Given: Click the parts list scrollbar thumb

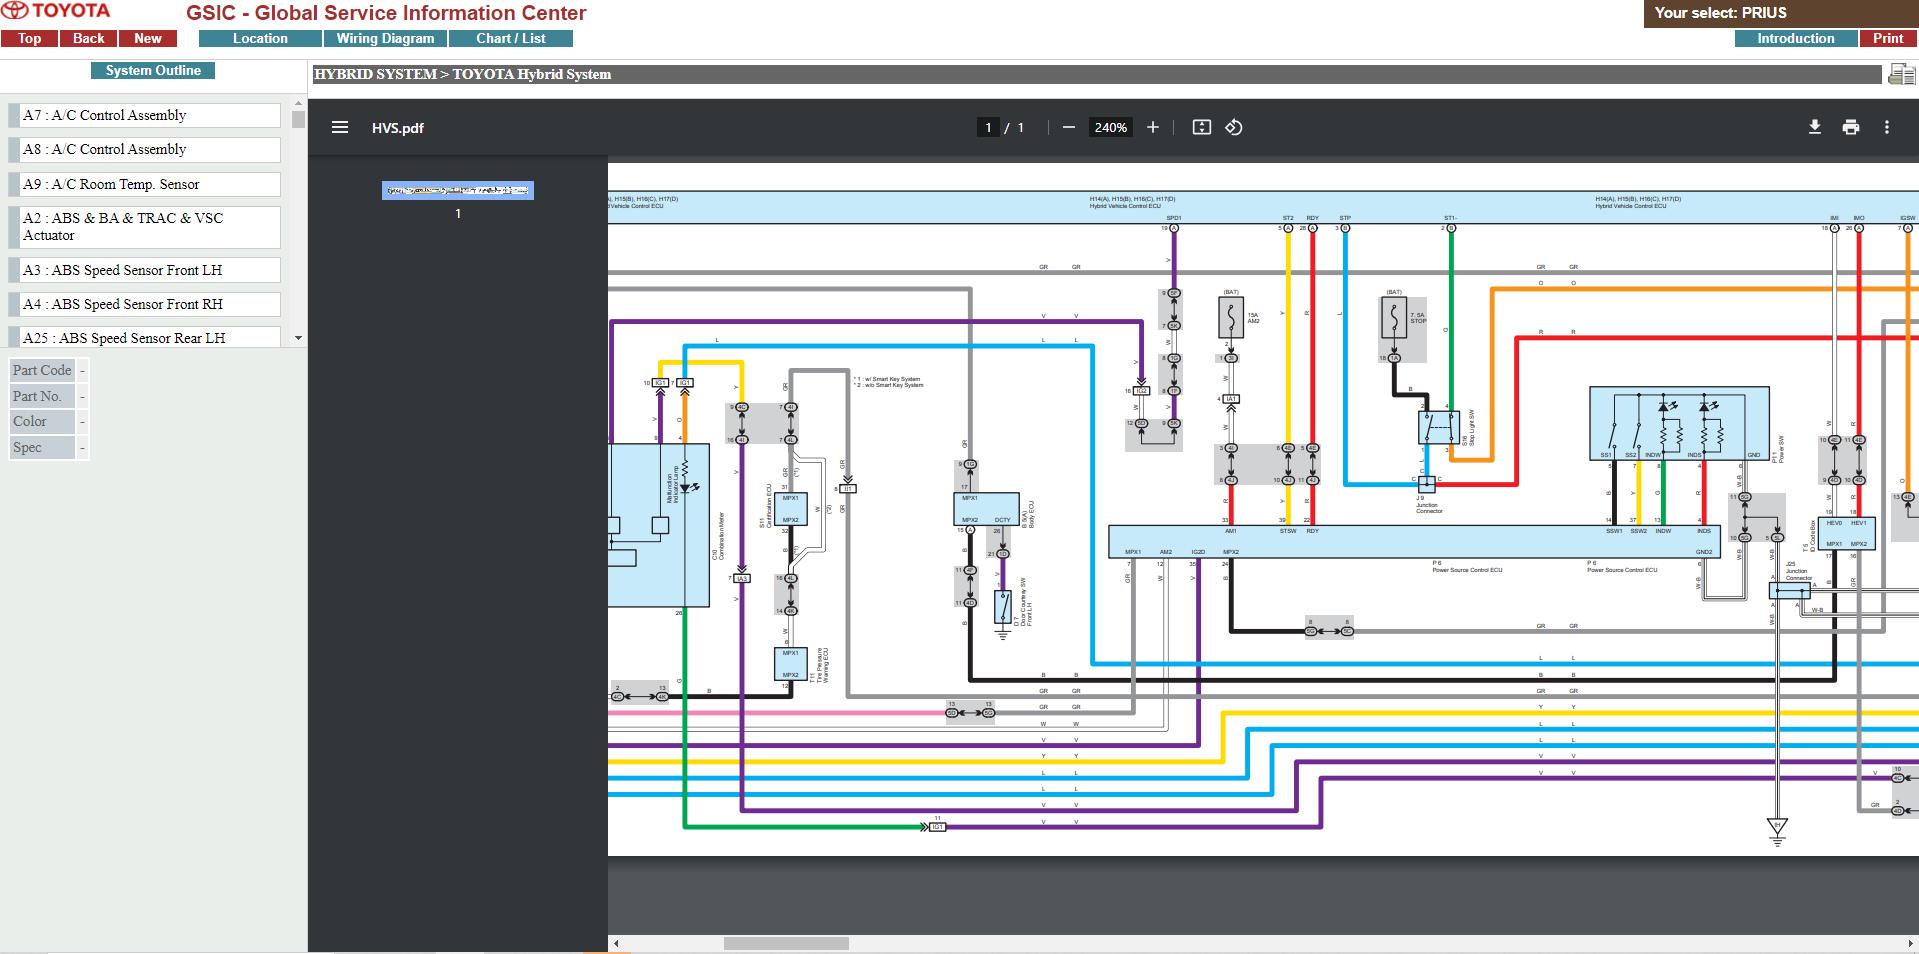Looking at the screenshot, I should tap(298, 119).
